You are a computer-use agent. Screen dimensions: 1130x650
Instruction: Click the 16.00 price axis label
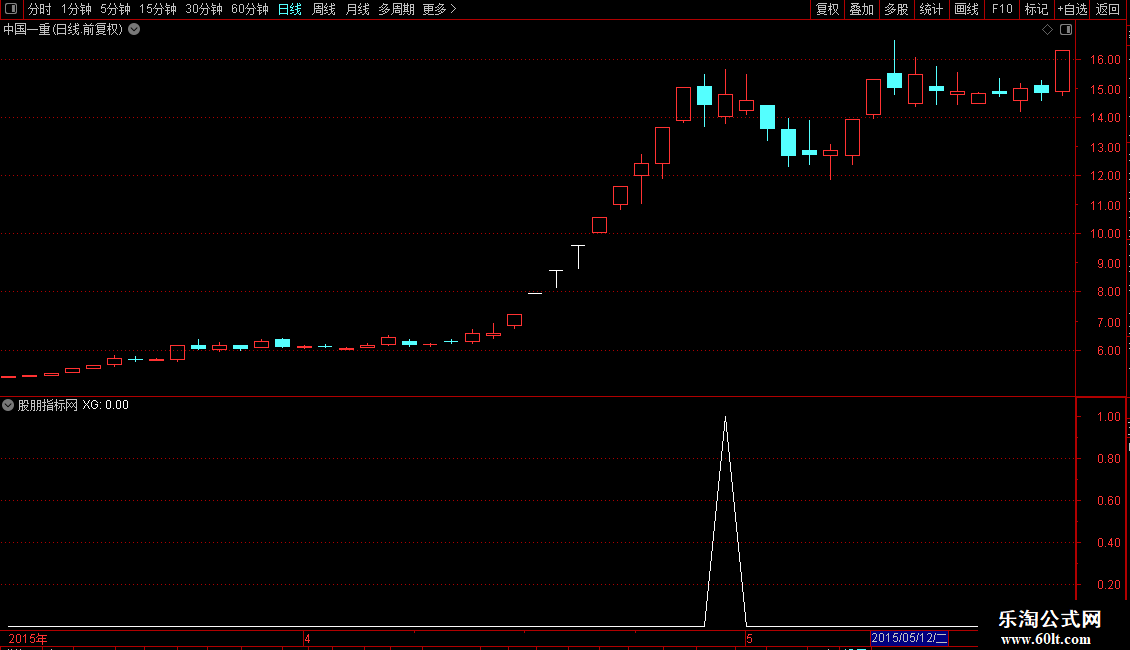[1105, 60]
